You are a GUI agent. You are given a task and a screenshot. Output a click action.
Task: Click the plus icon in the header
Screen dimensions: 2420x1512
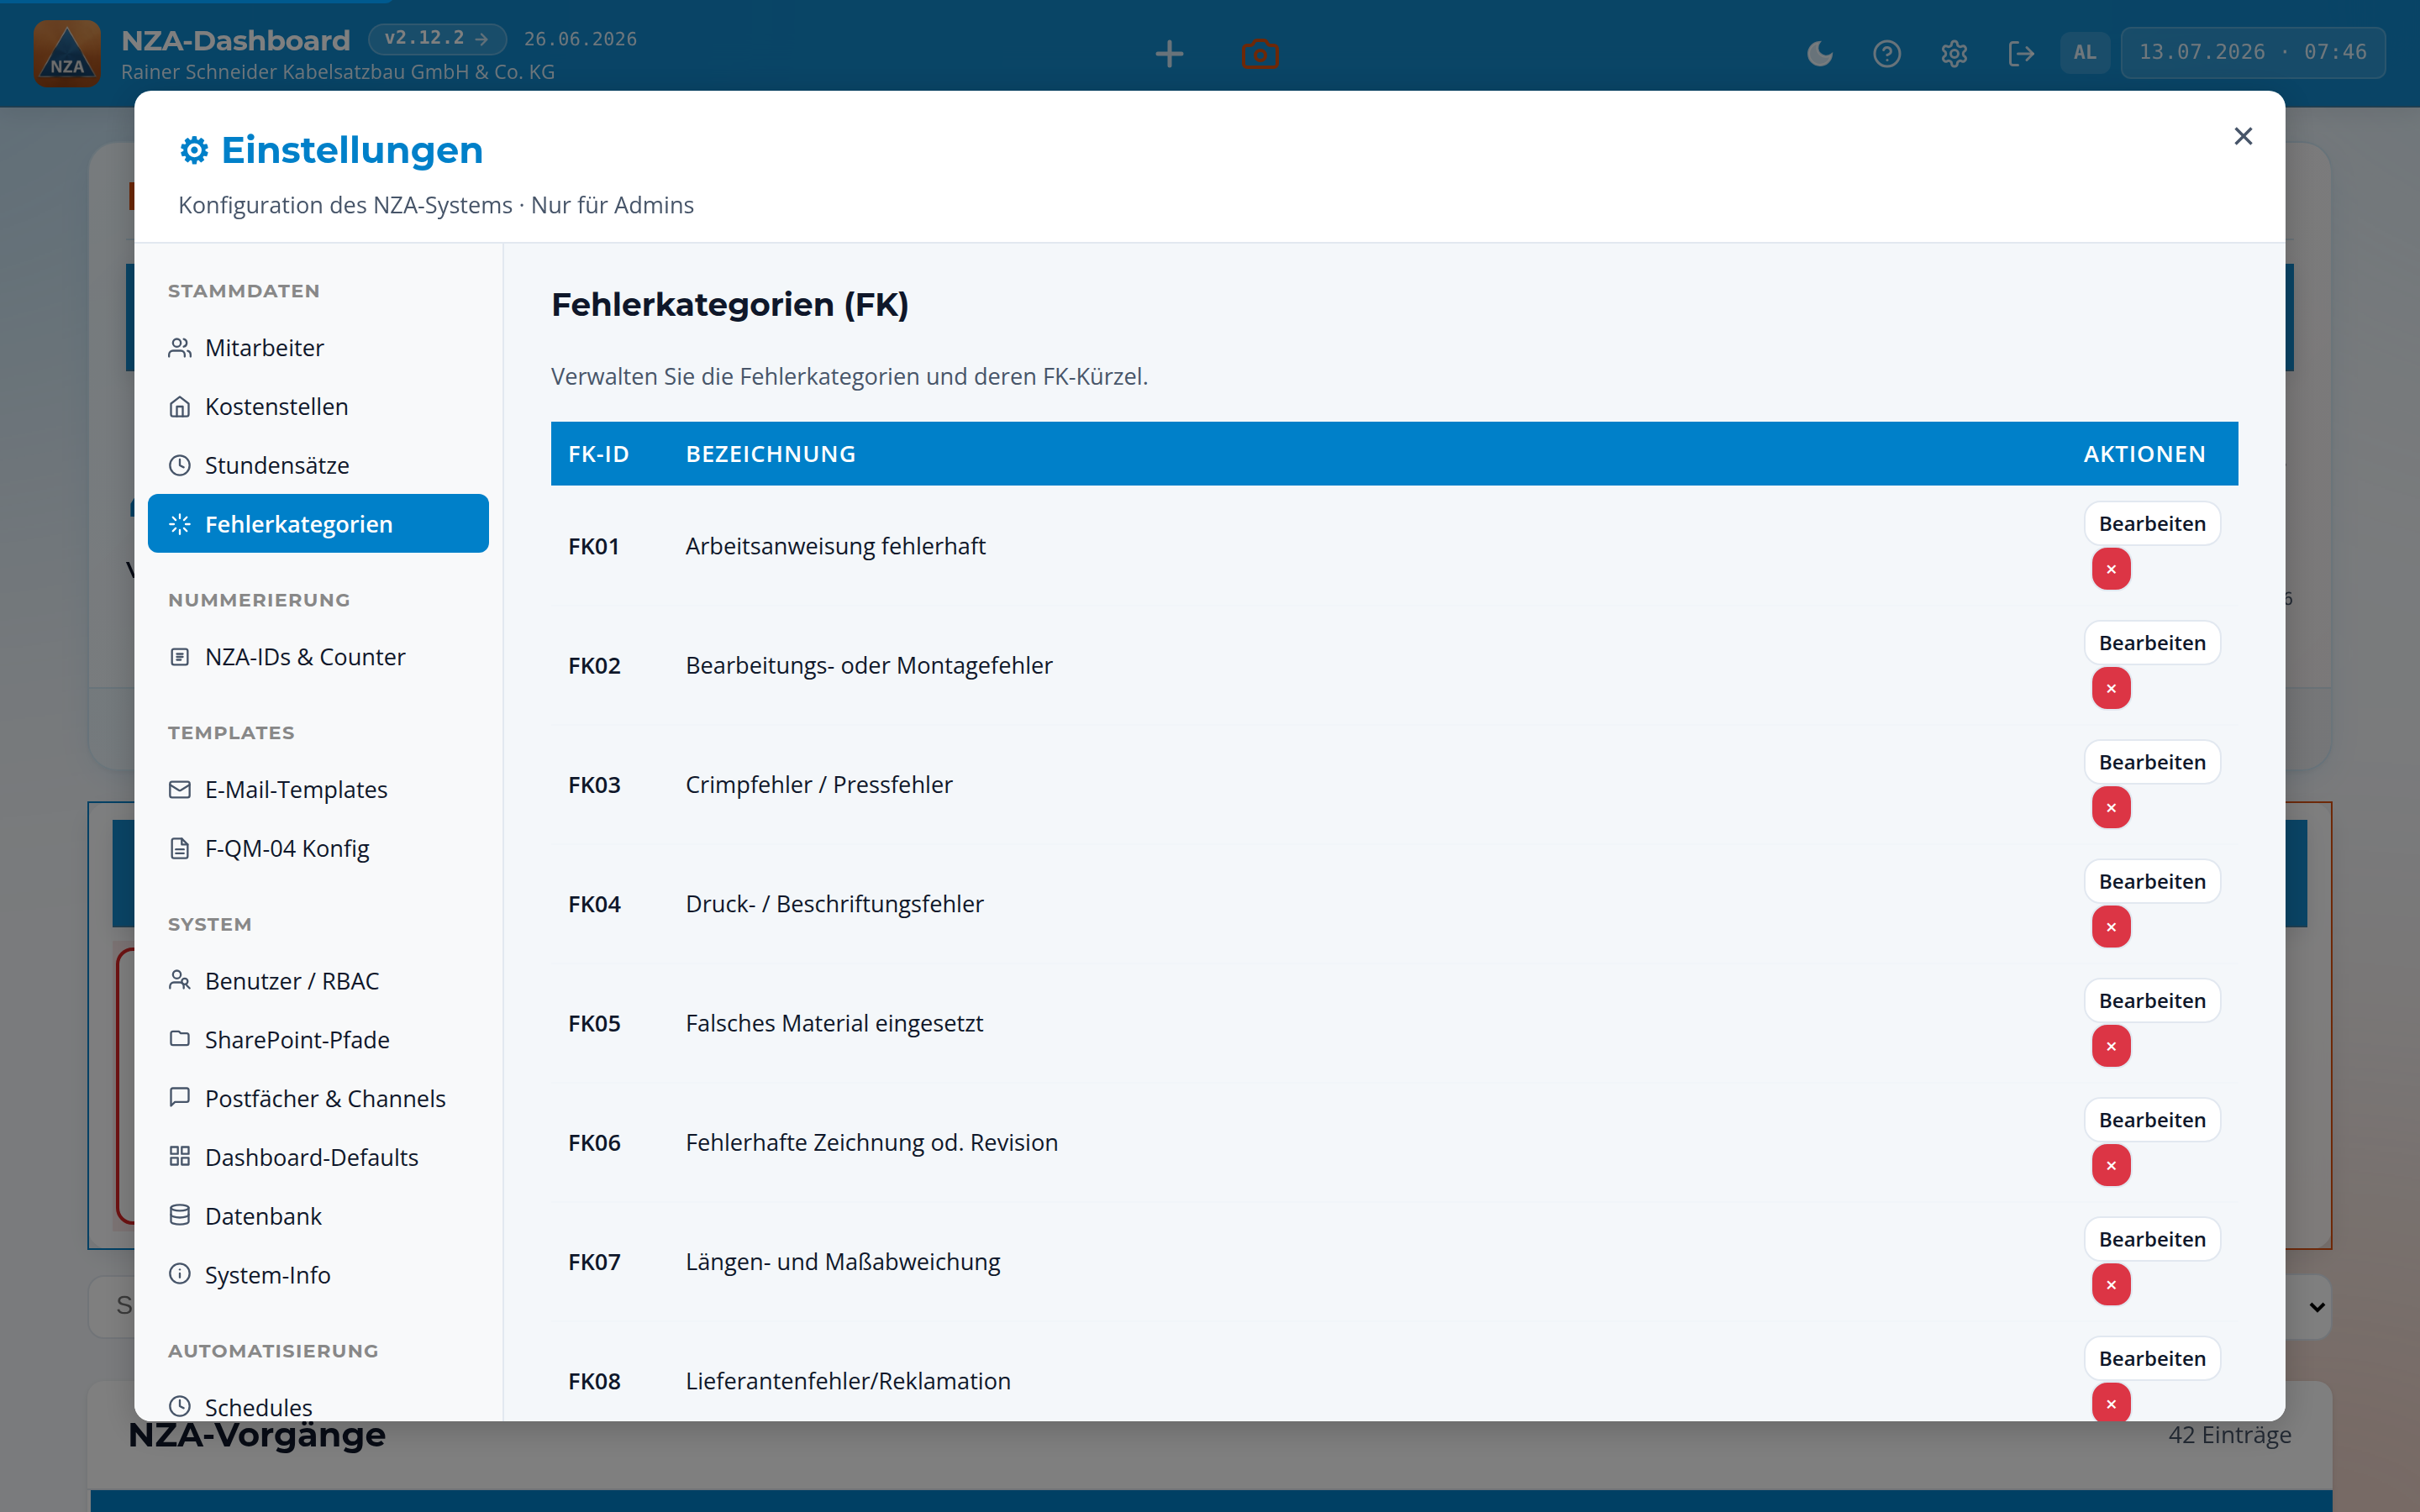[x=1169, y=53]
